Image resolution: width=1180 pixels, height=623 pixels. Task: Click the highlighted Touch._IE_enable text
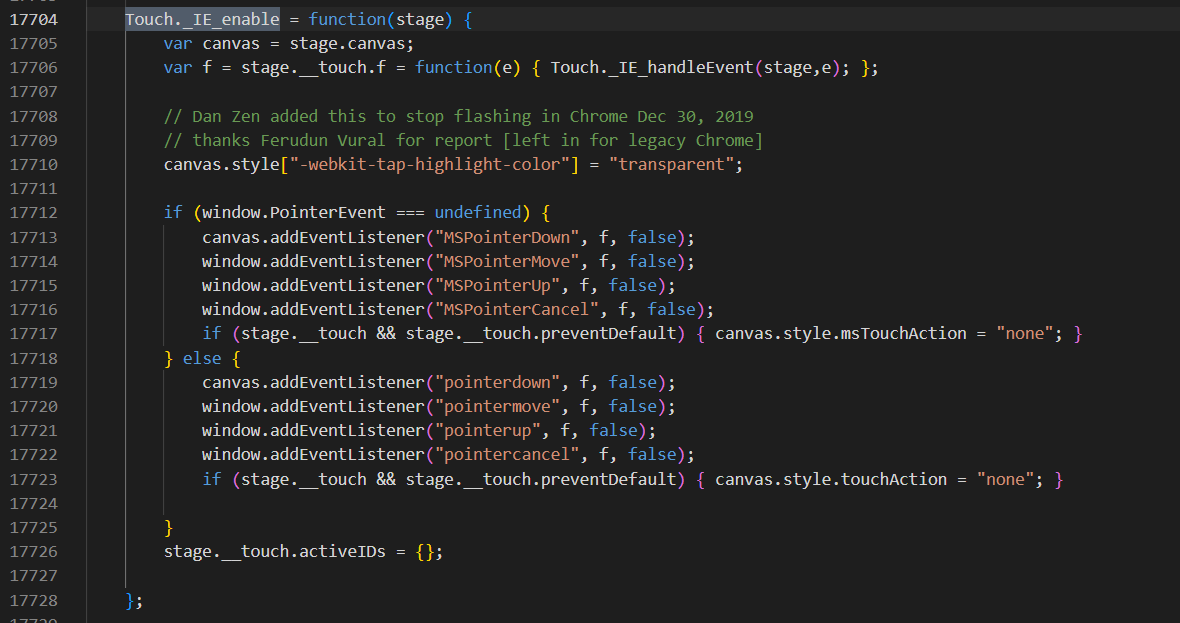point(202,20)
